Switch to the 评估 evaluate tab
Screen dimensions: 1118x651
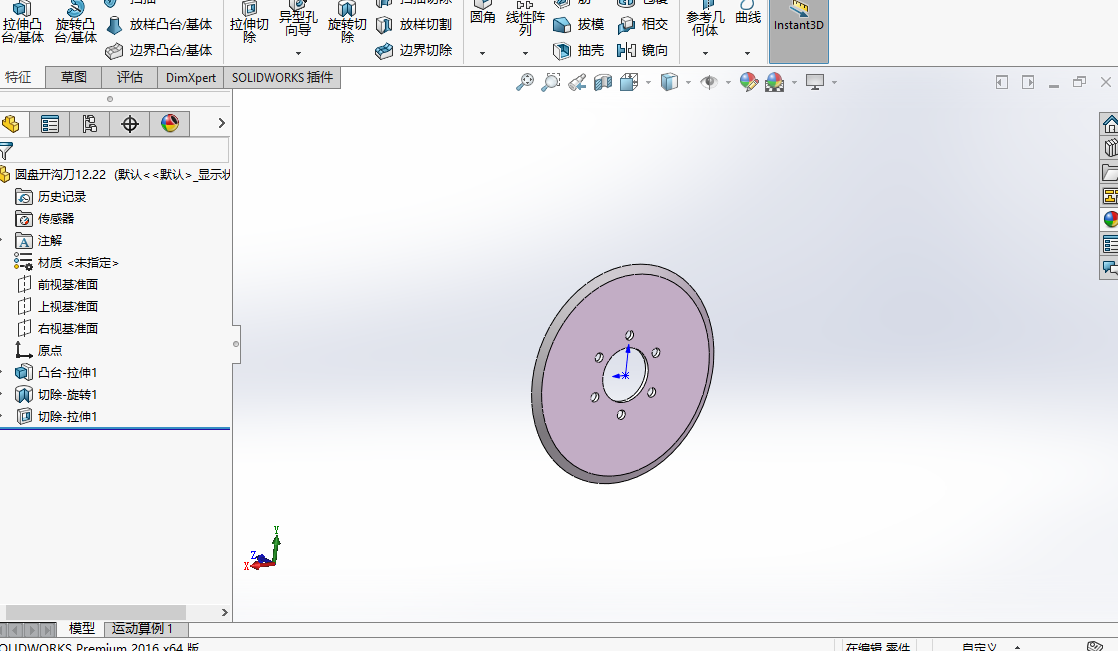130,78
